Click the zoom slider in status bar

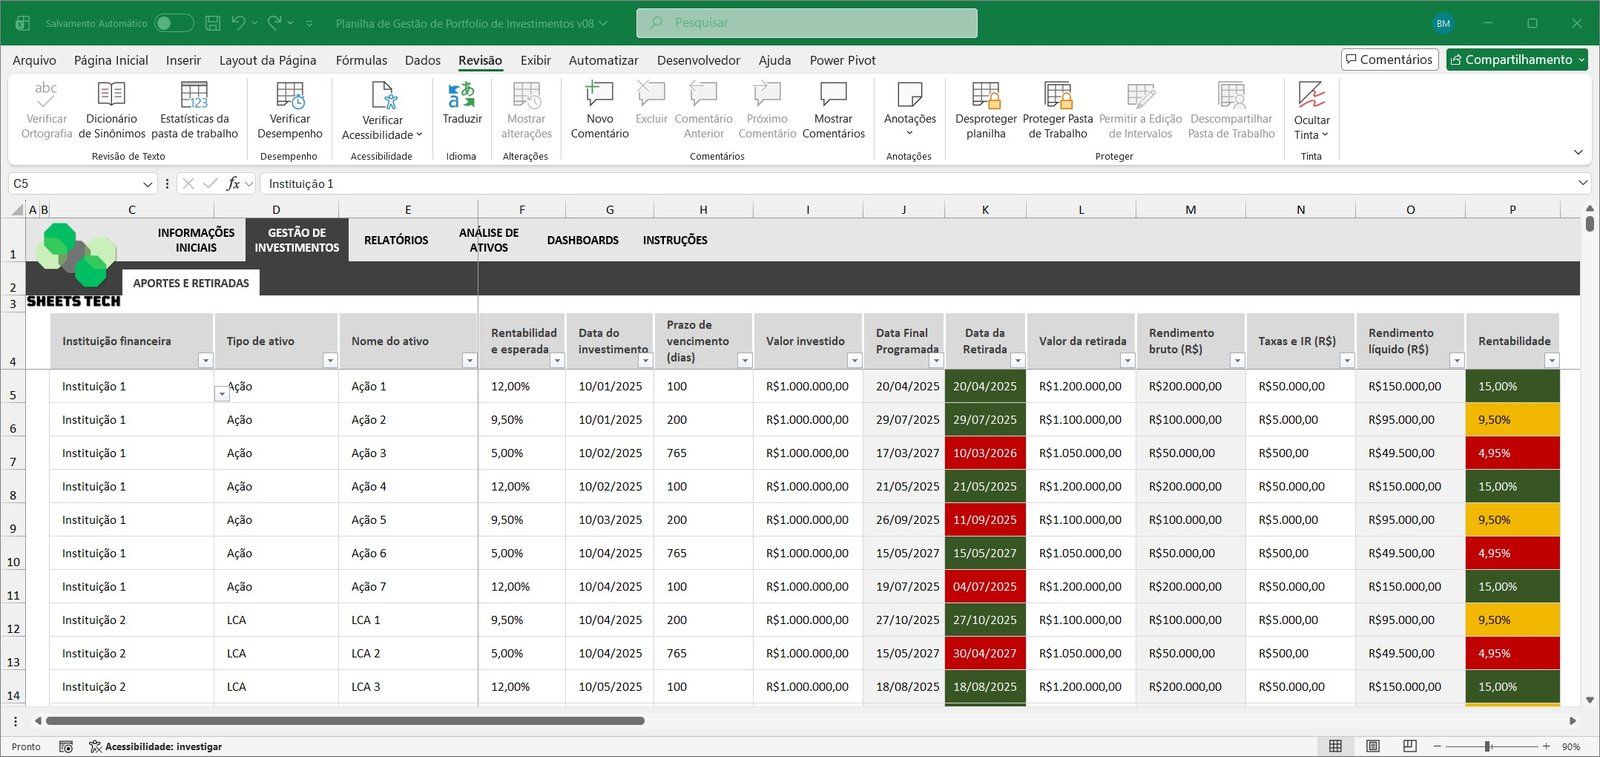point(1488,746)
